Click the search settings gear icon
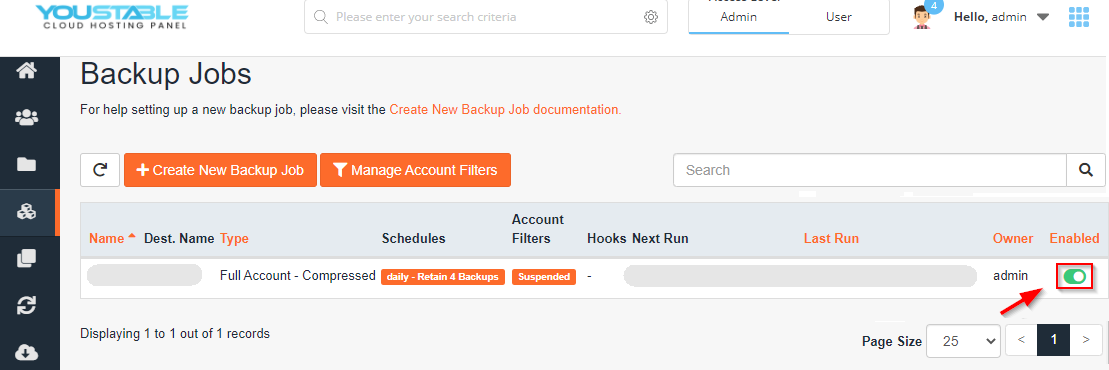1109x370 pixels. click(651, 17)
